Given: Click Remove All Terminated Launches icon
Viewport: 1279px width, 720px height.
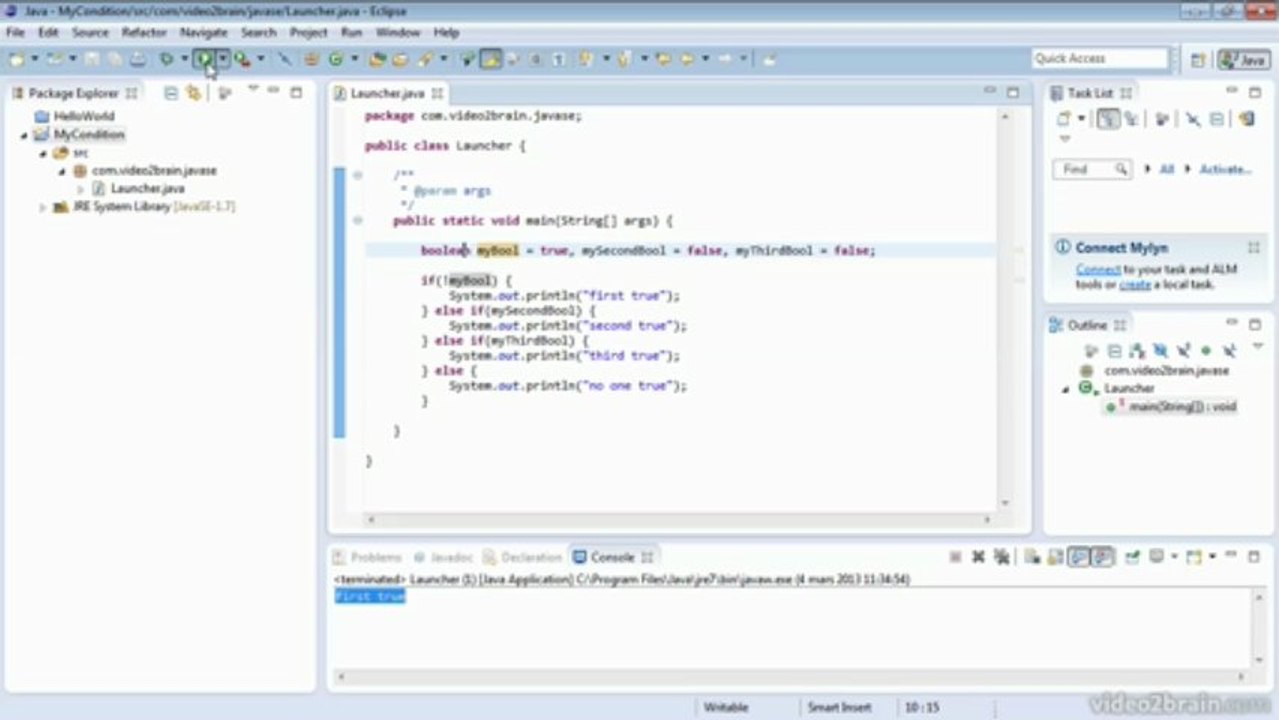Looking at the screenshot, I should (x=1001, y=557).
